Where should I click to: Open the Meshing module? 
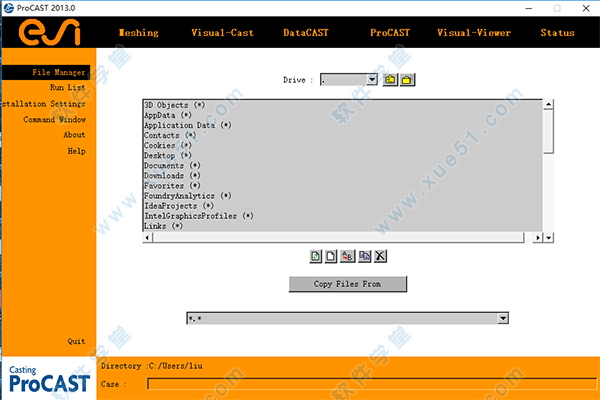pyautogui.click(x=139, y=33)
